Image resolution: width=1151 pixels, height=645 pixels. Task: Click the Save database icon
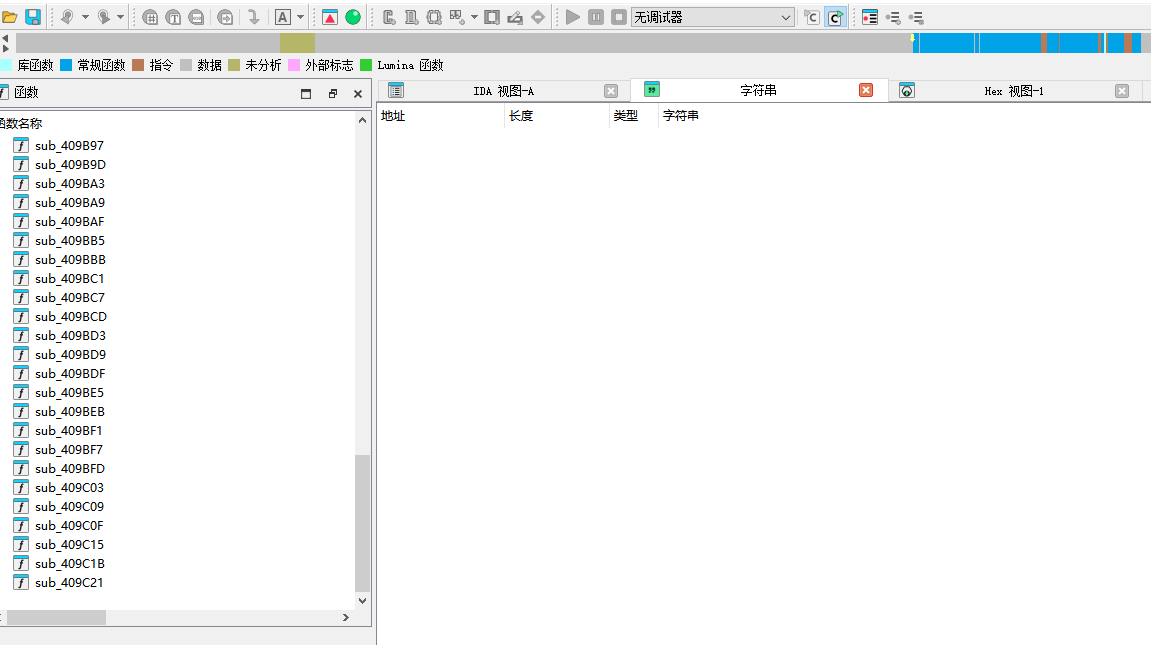33,17
